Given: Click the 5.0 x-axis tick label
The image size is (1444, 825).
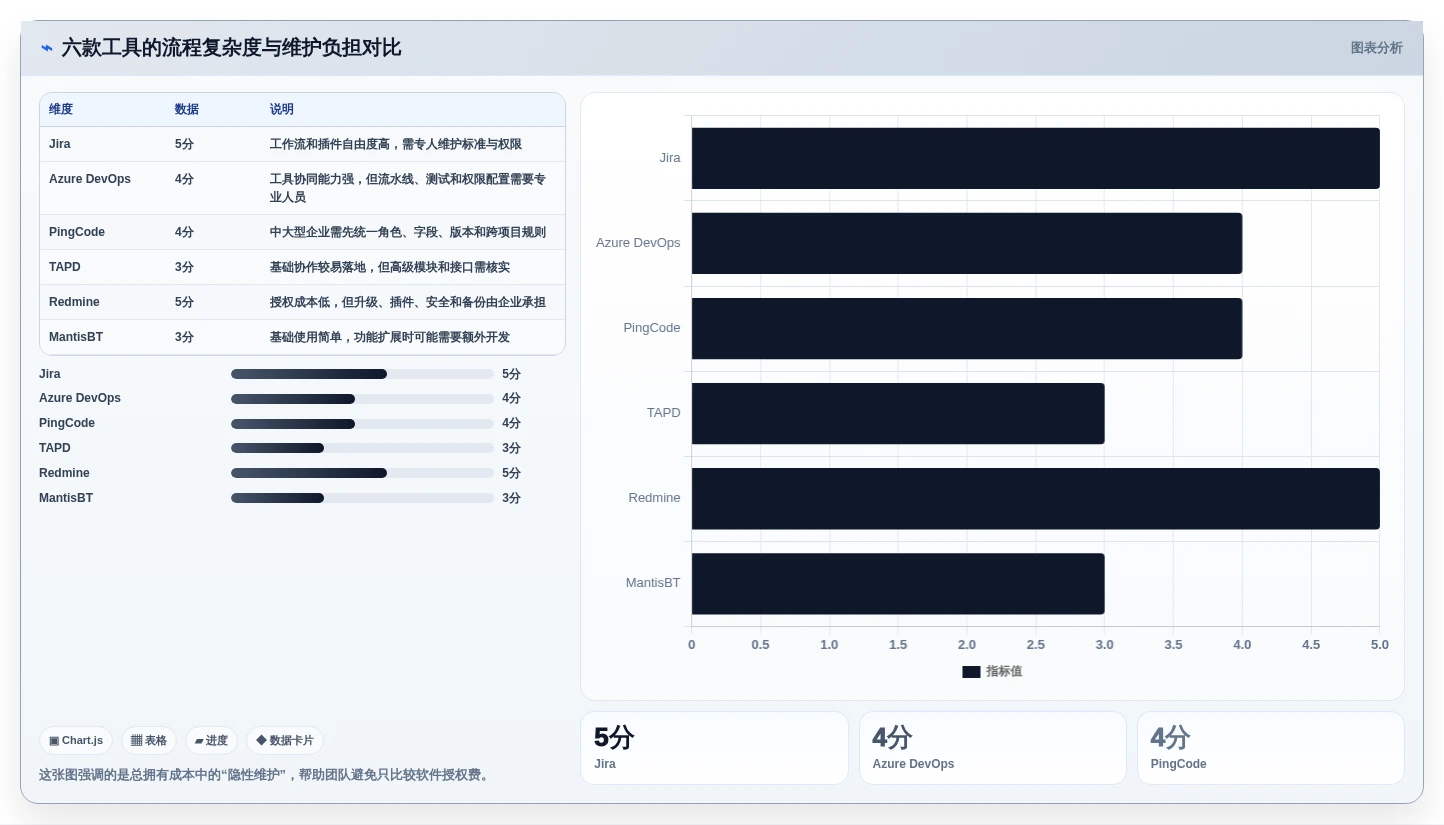Looking at the screenshot, I should (1380, 645).
